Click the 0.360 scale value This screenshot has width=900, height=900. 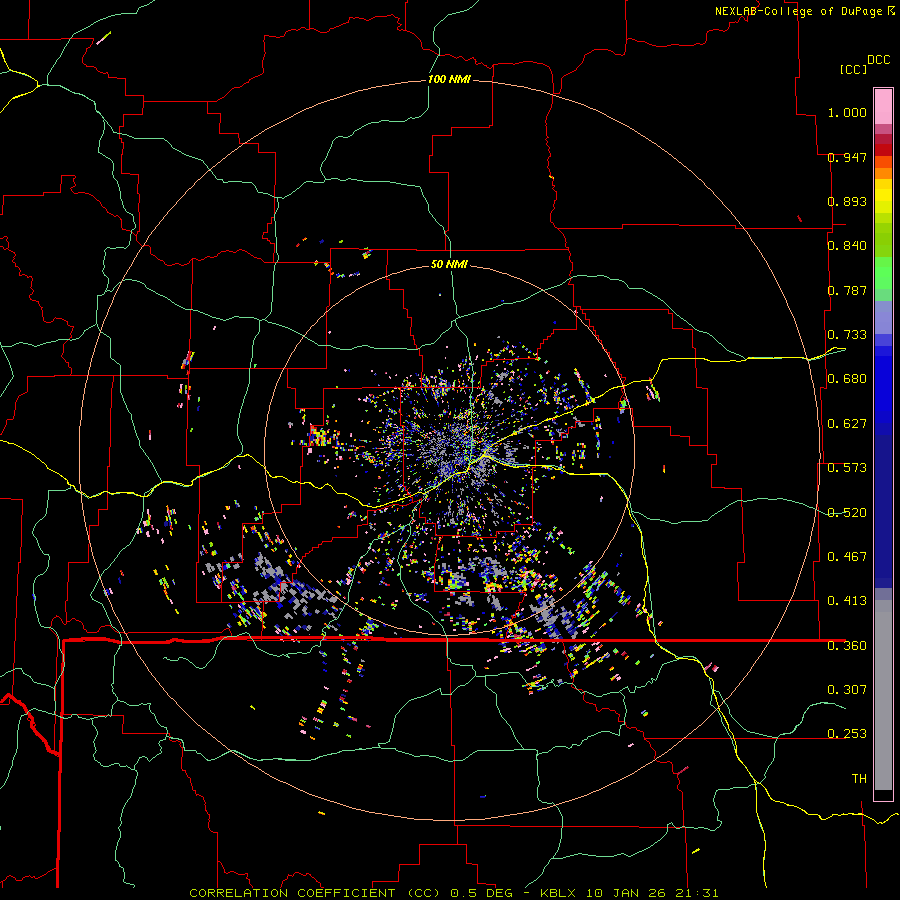point(847,646)
